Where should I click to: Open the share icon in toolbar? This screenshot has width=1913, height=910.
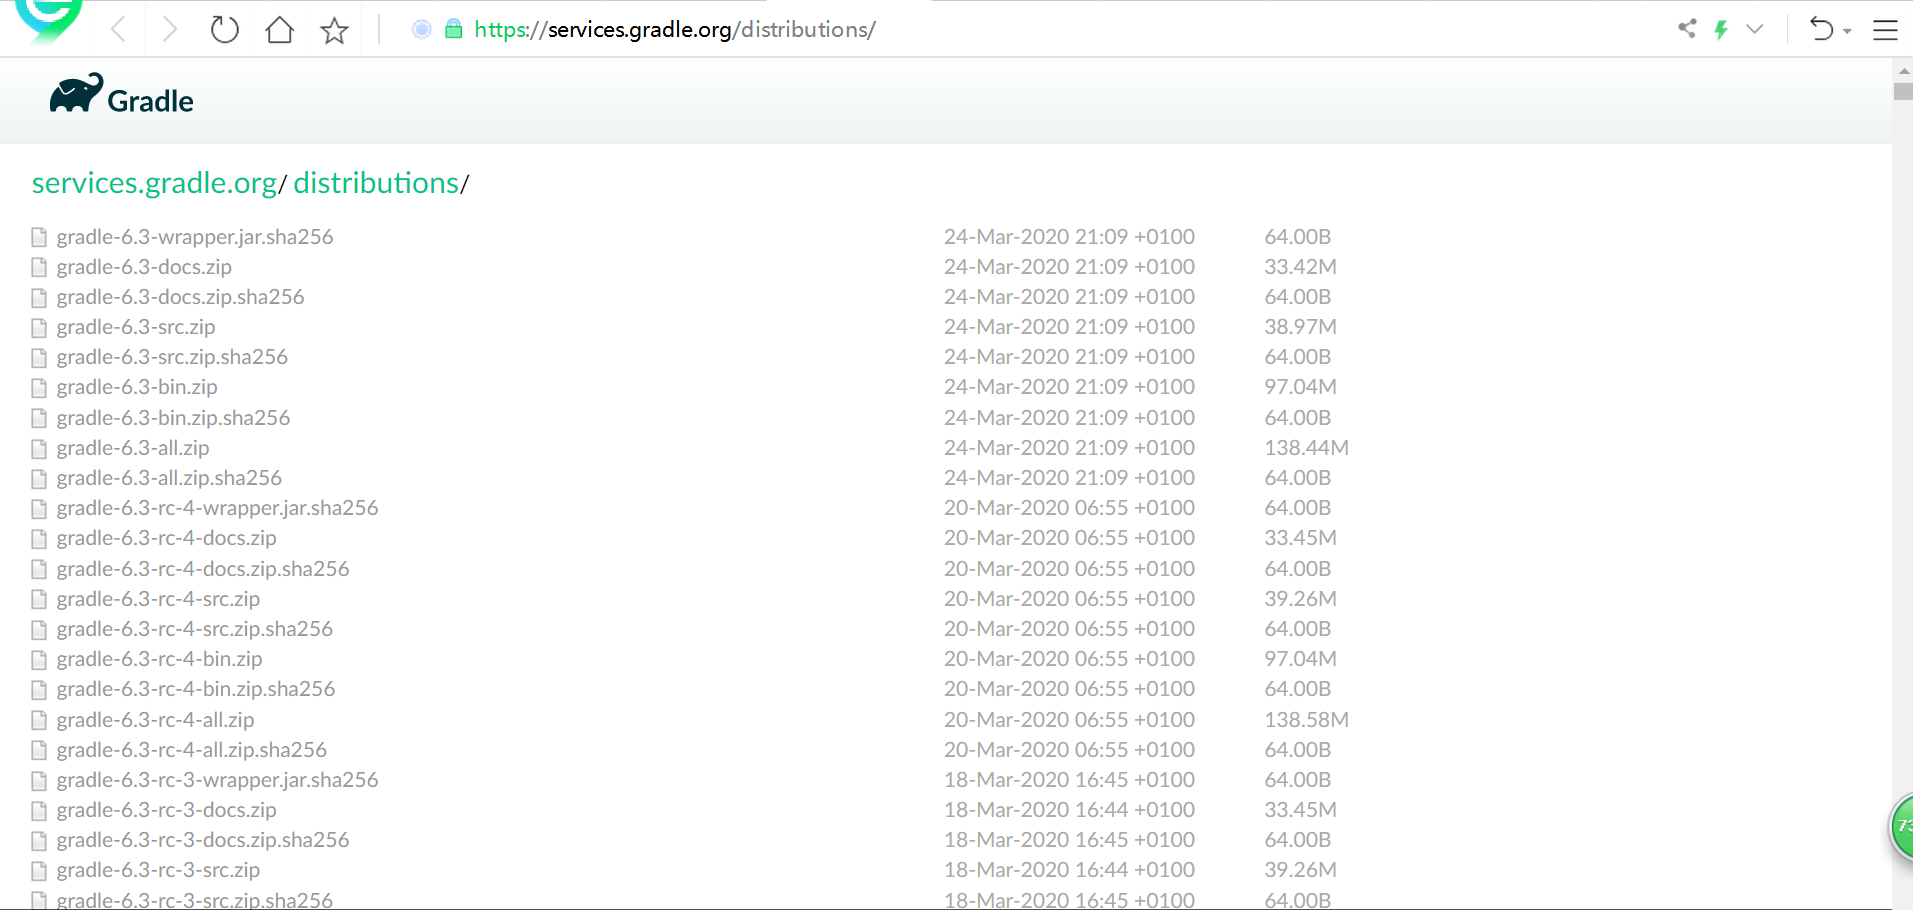coord(1687,28)
